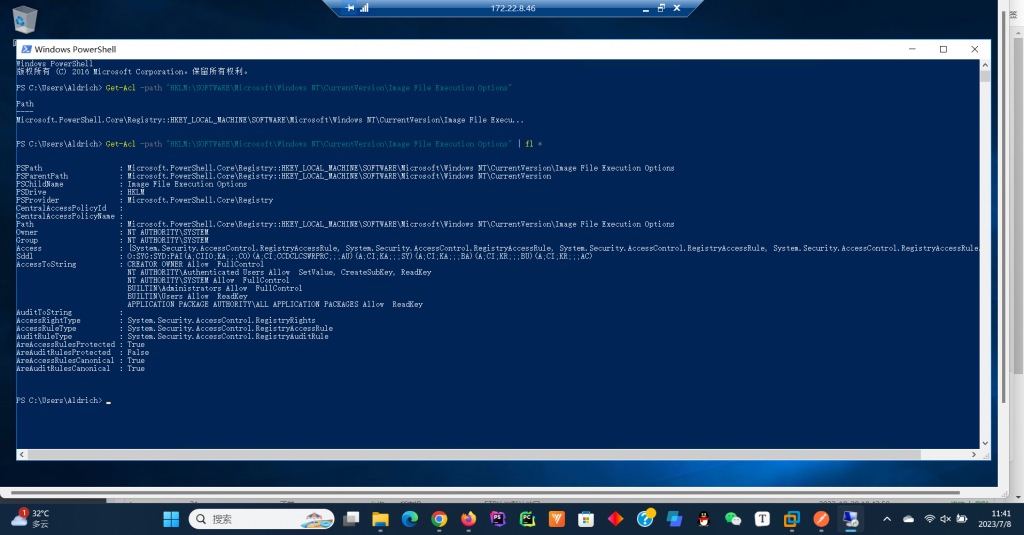Open PhpStorm from the taskbar
Image resolution: width=1024 pixels, height=535 pixels.
(x=498, y=519)
